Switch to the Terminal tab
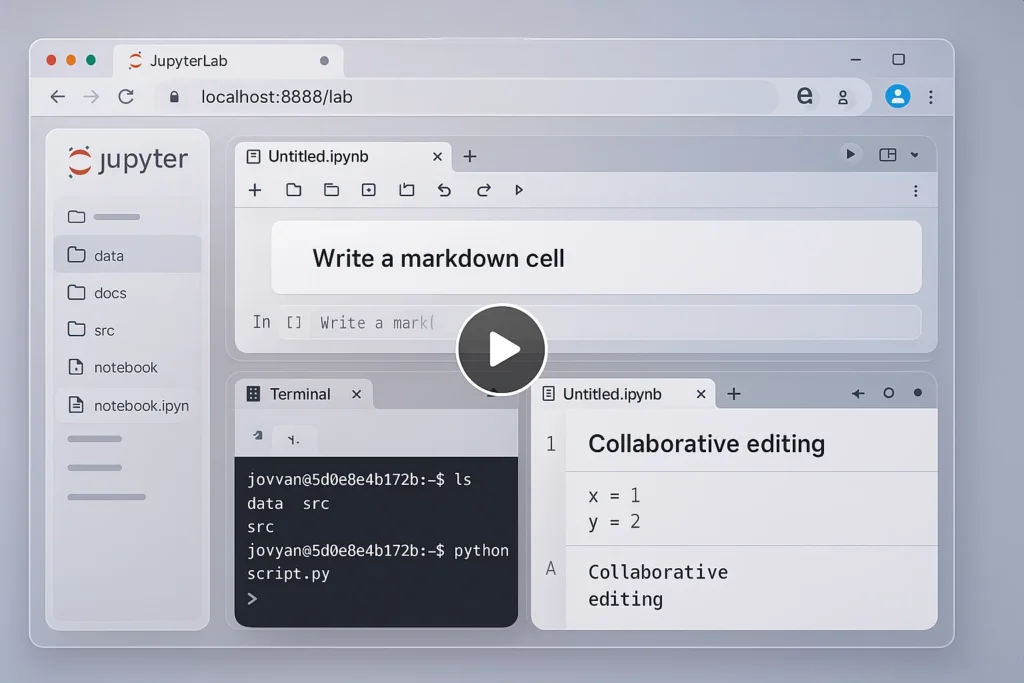 point(300,394)
